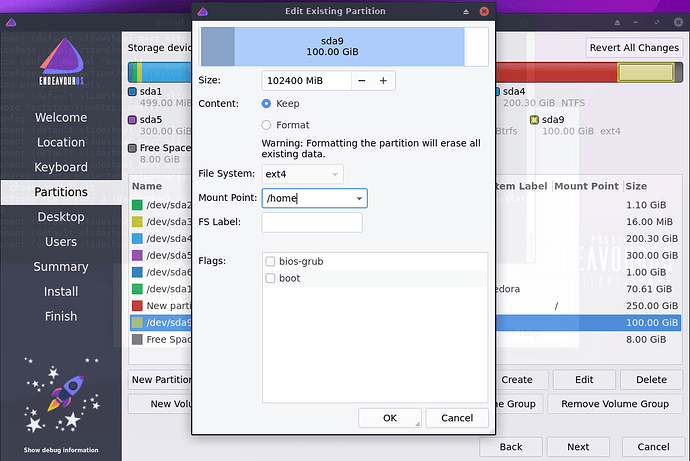Click the app icon in the dialog title bar
The width and height of the screenshot is (690, 461).
203,11
